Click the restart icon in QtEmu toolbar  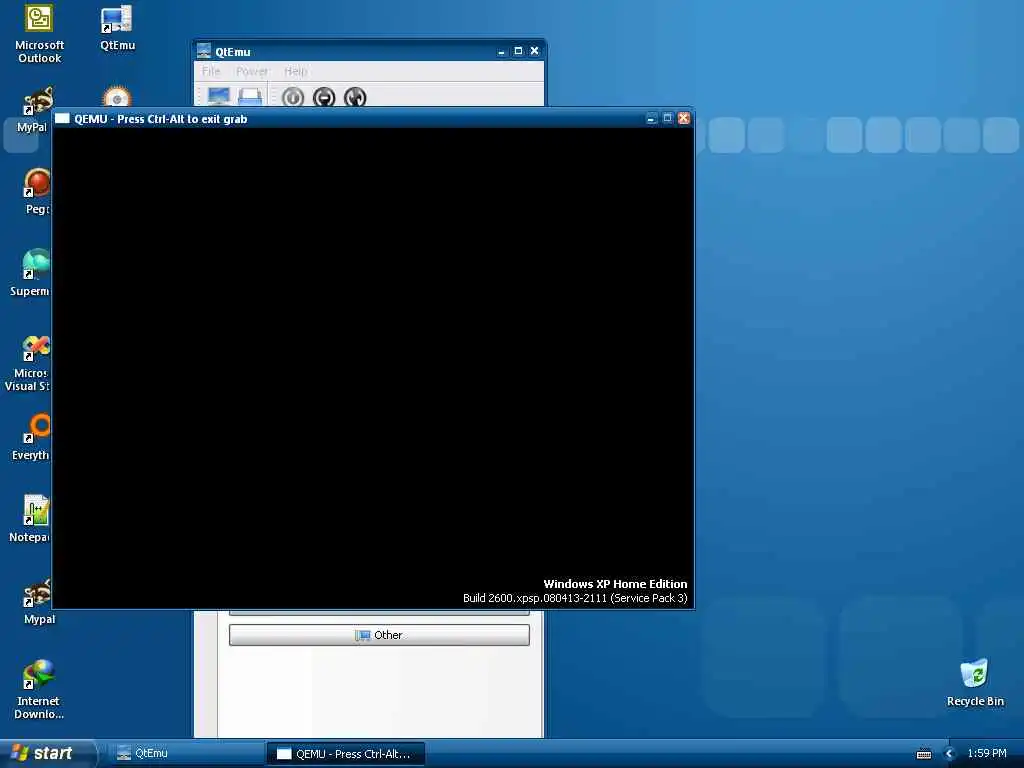(x=355, y=97)
